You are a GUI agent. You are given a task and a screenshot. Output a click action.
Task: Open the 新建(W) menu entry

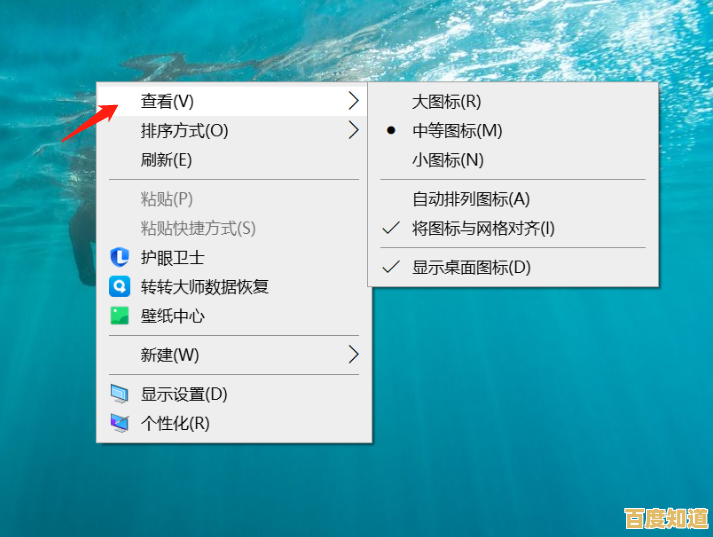232,355
